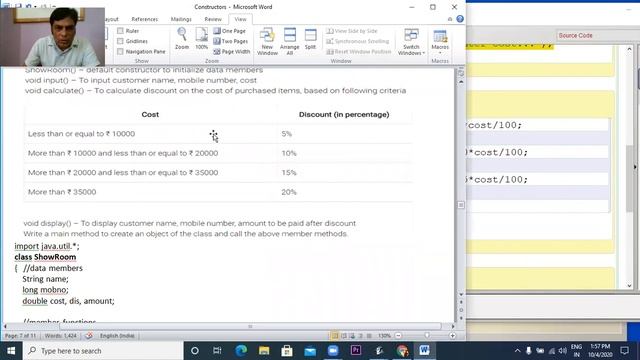The height and width of the screenshot is (360, 640).
Task: Expand Macros dropdown
Action: pos(440,41)
